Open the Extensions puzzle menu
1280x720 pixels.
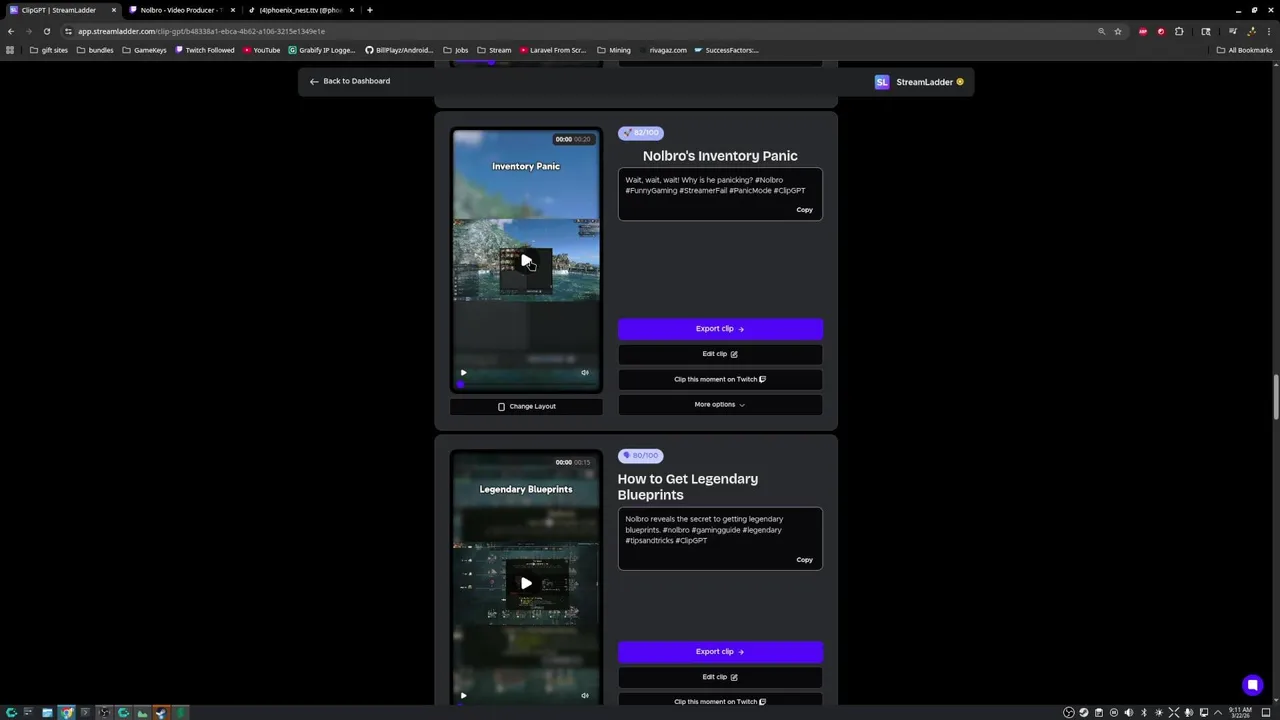point(1179,31)
